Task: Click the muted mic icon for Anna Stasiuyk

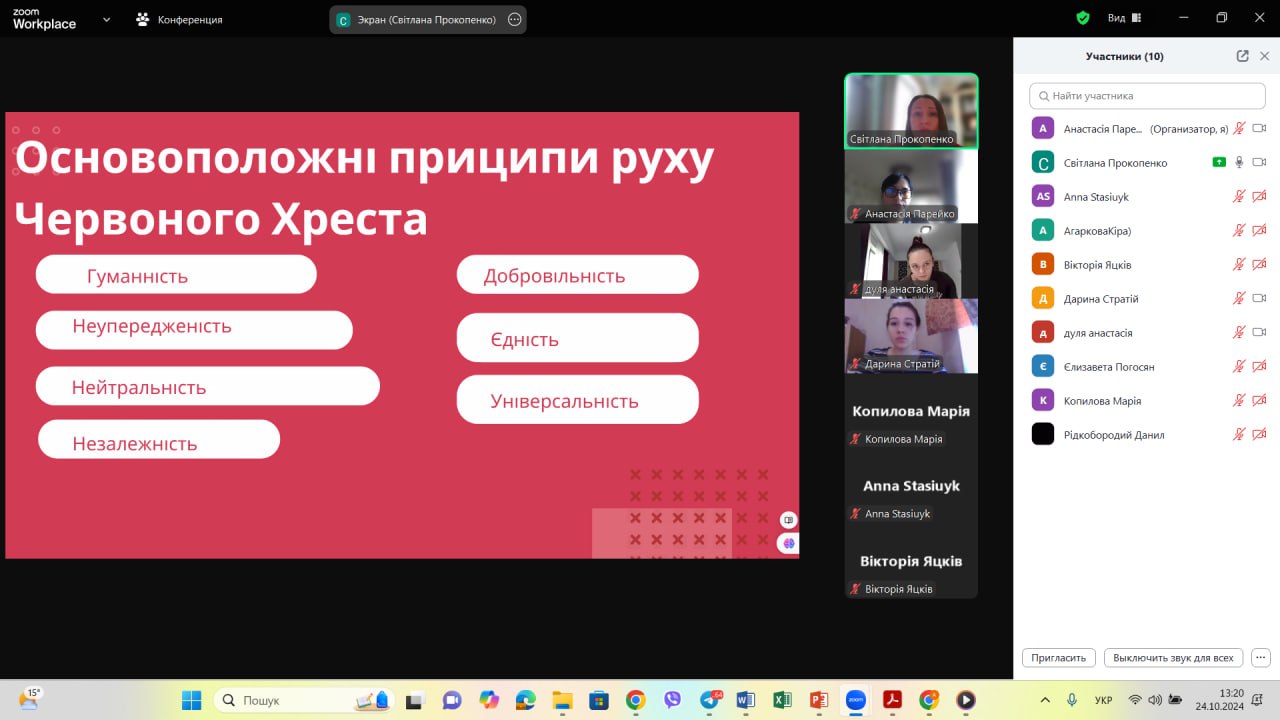Action: coord(1239,197)
